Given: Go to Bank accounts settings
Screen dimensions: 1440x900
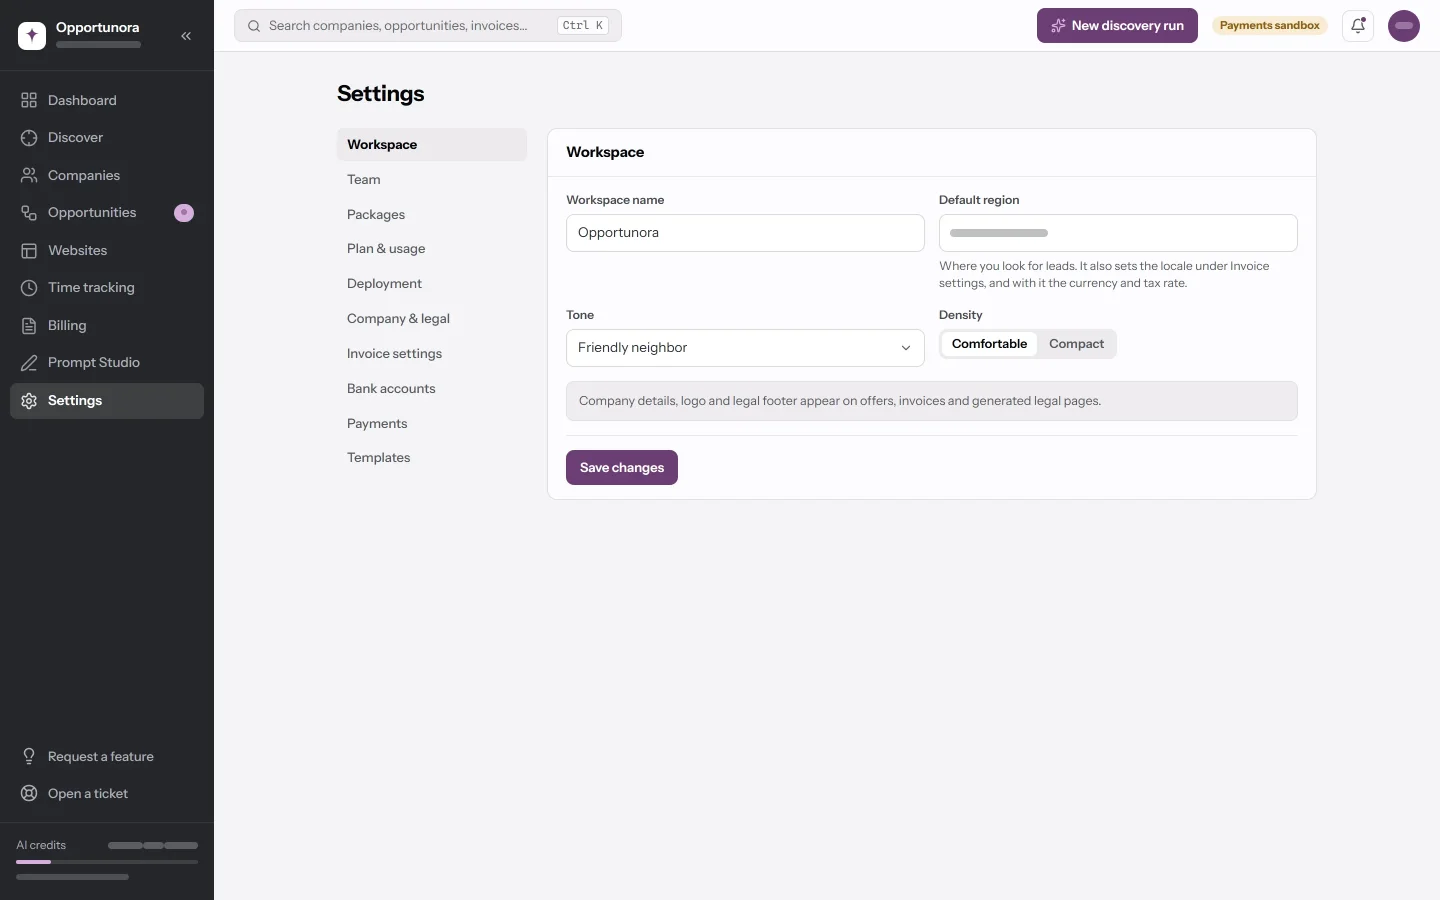Looking at the screenshot, I should click(x=432, y=389).
